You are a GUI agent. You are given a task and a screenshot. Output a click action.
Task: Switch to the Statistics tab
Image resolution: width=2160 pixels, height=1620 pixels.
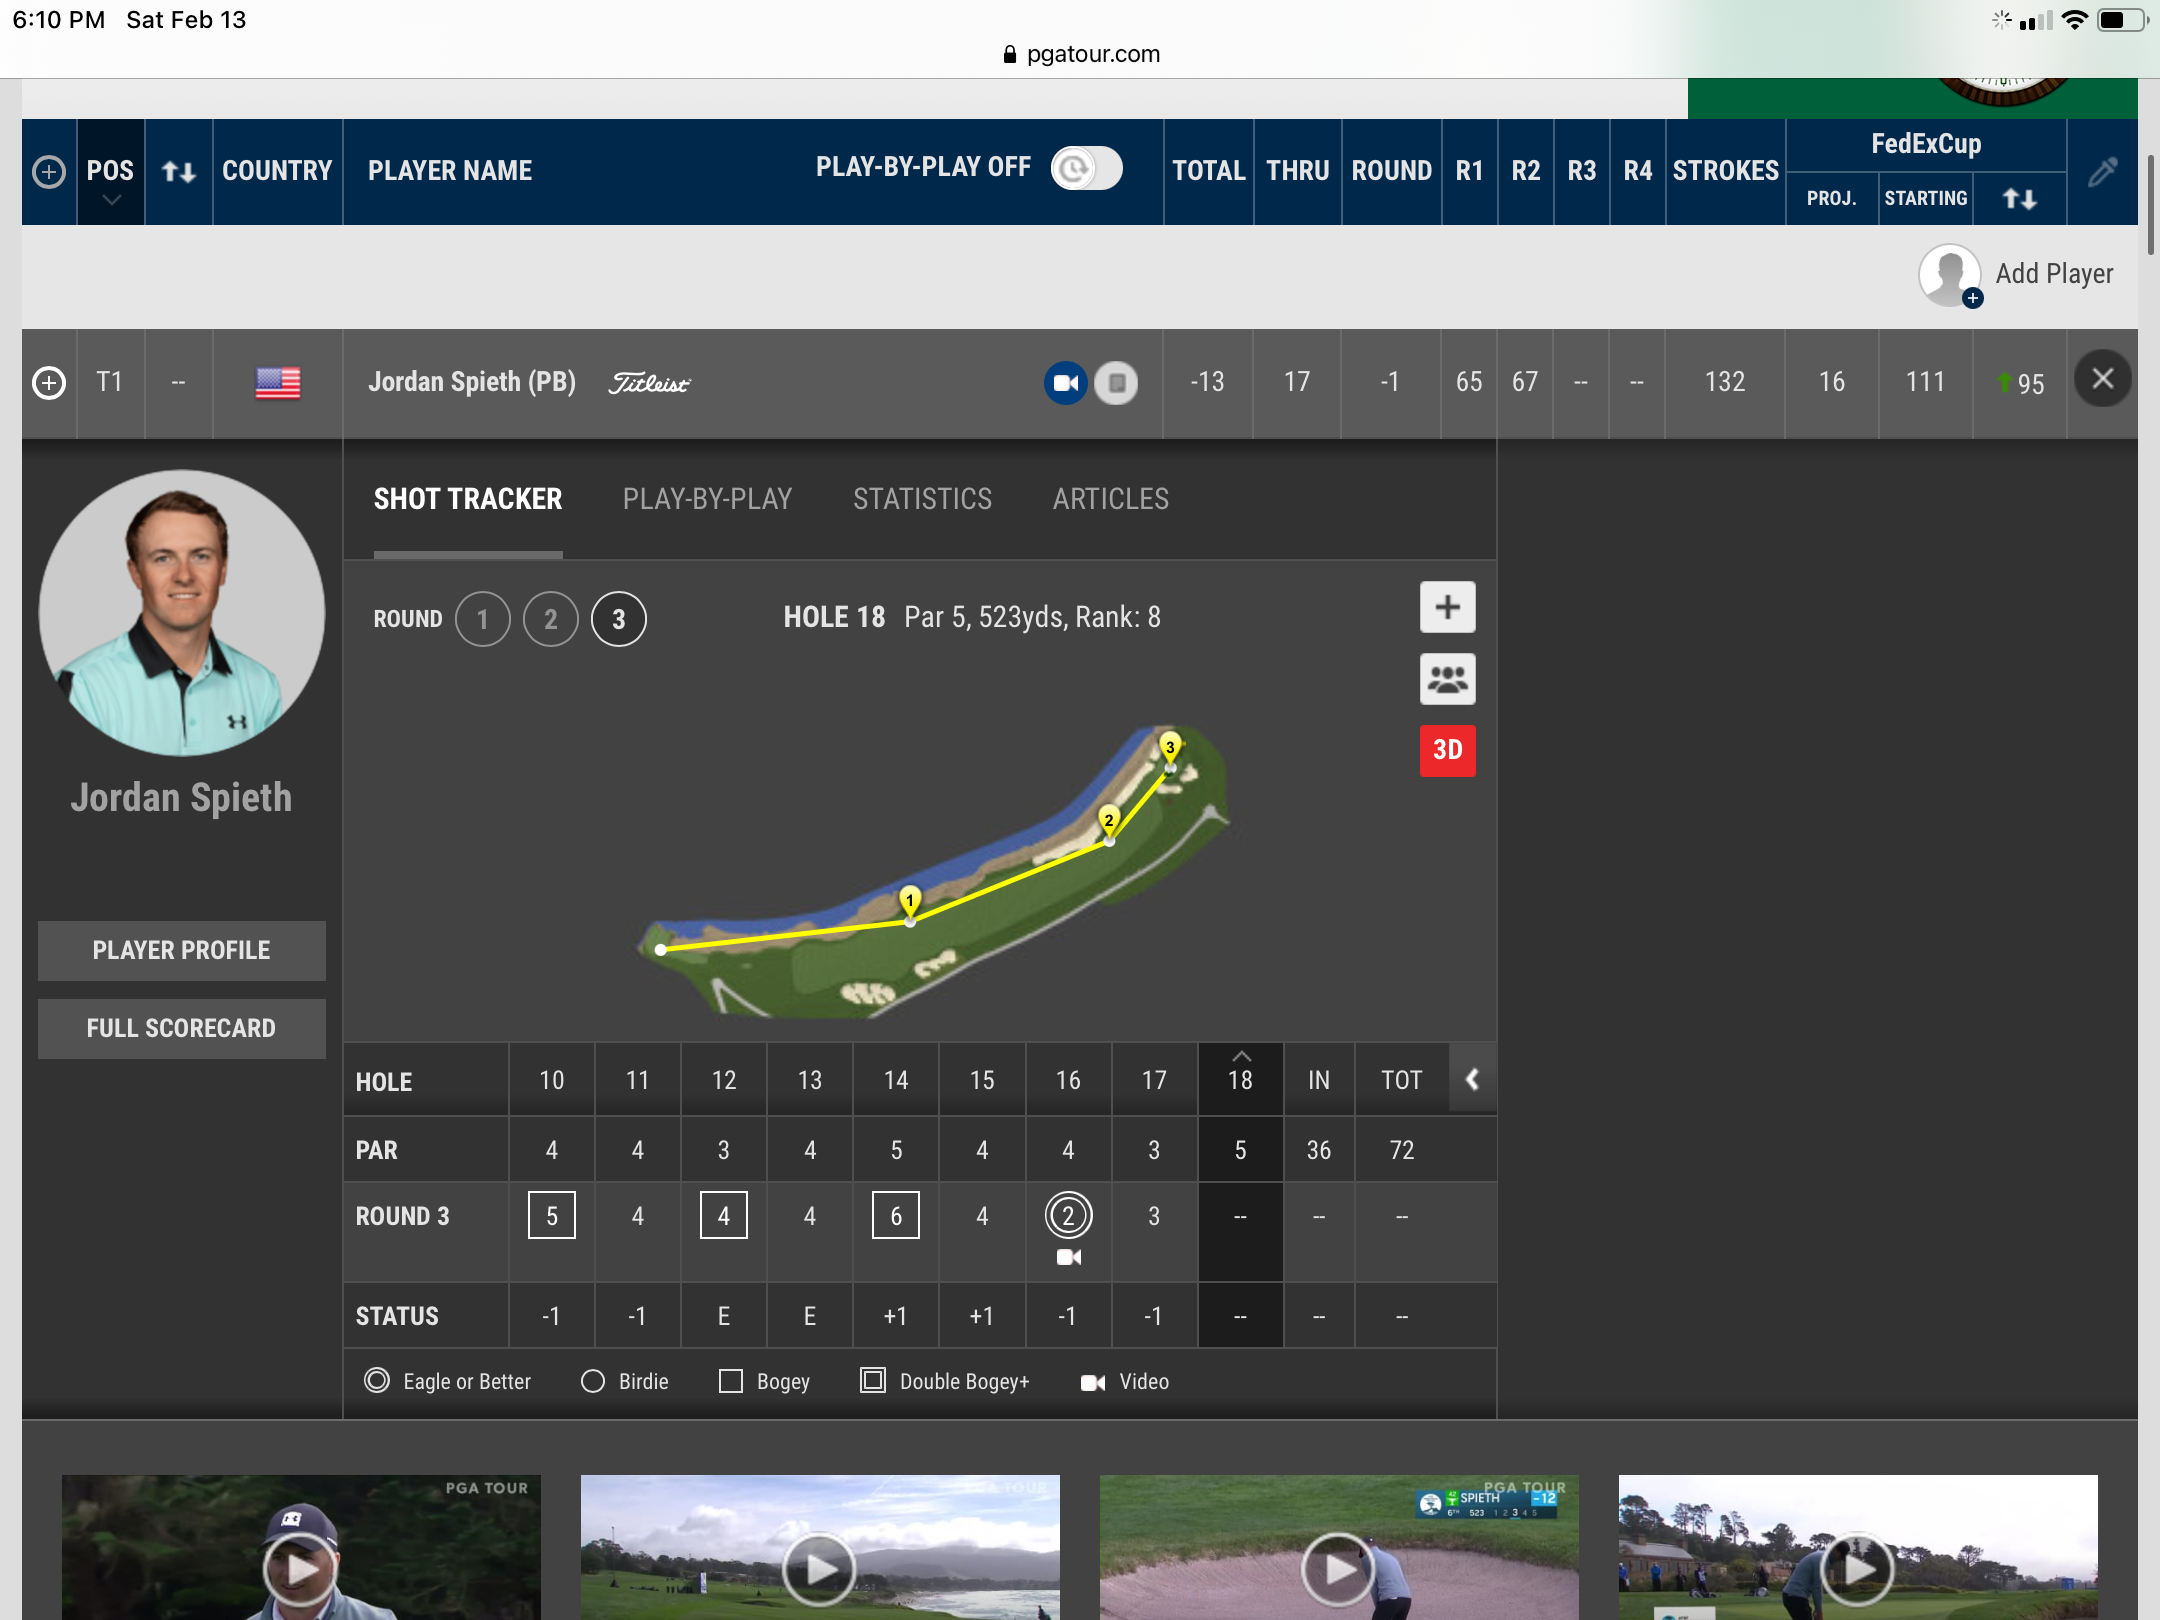tap(922, 499)
